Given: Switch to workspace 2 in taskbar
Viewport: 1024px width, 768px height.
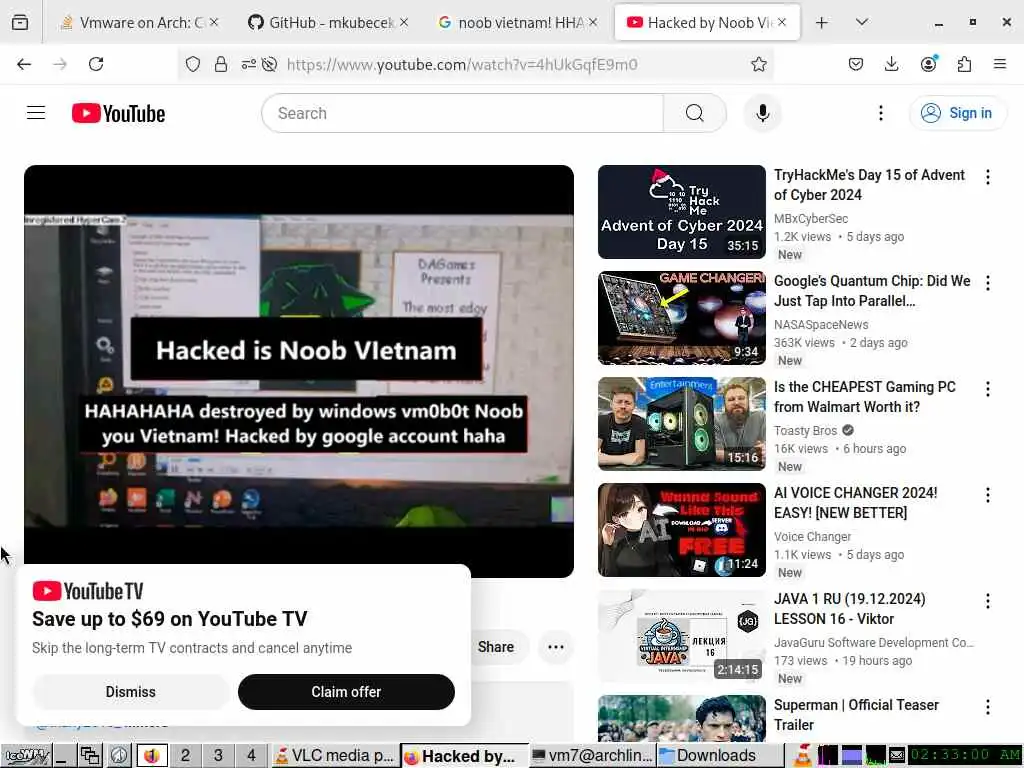Looking at the screenshot, I should 185,756.
